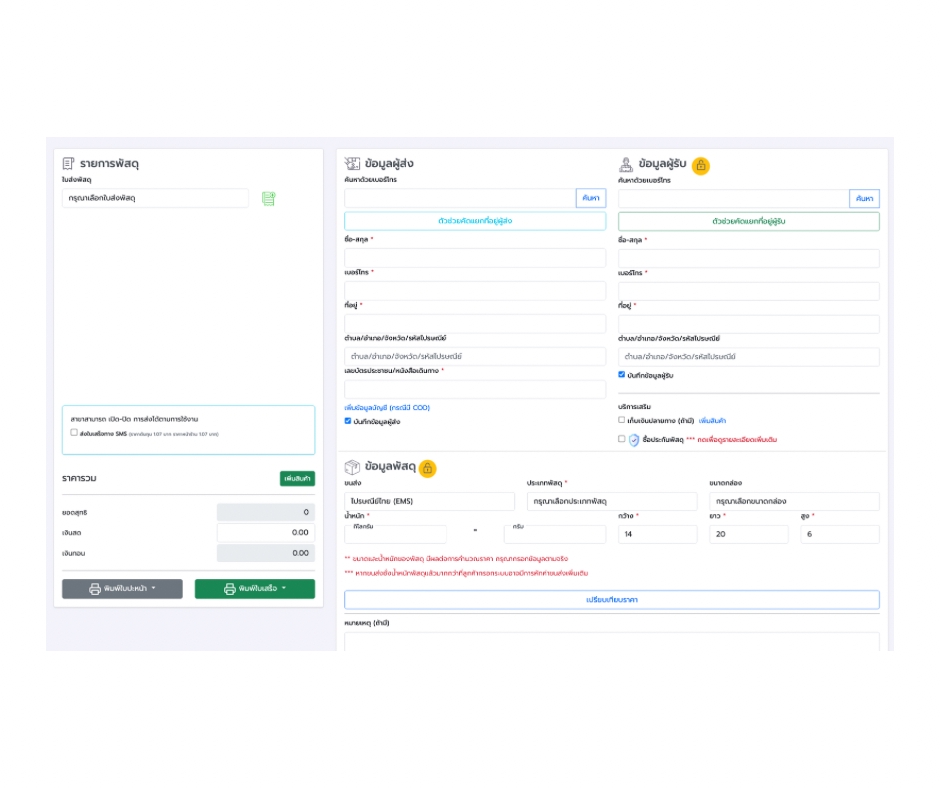Click the recipient ชื่อ-สกุล input field
The height and width of the screenshot is (788, 940).
click(748, 258)
